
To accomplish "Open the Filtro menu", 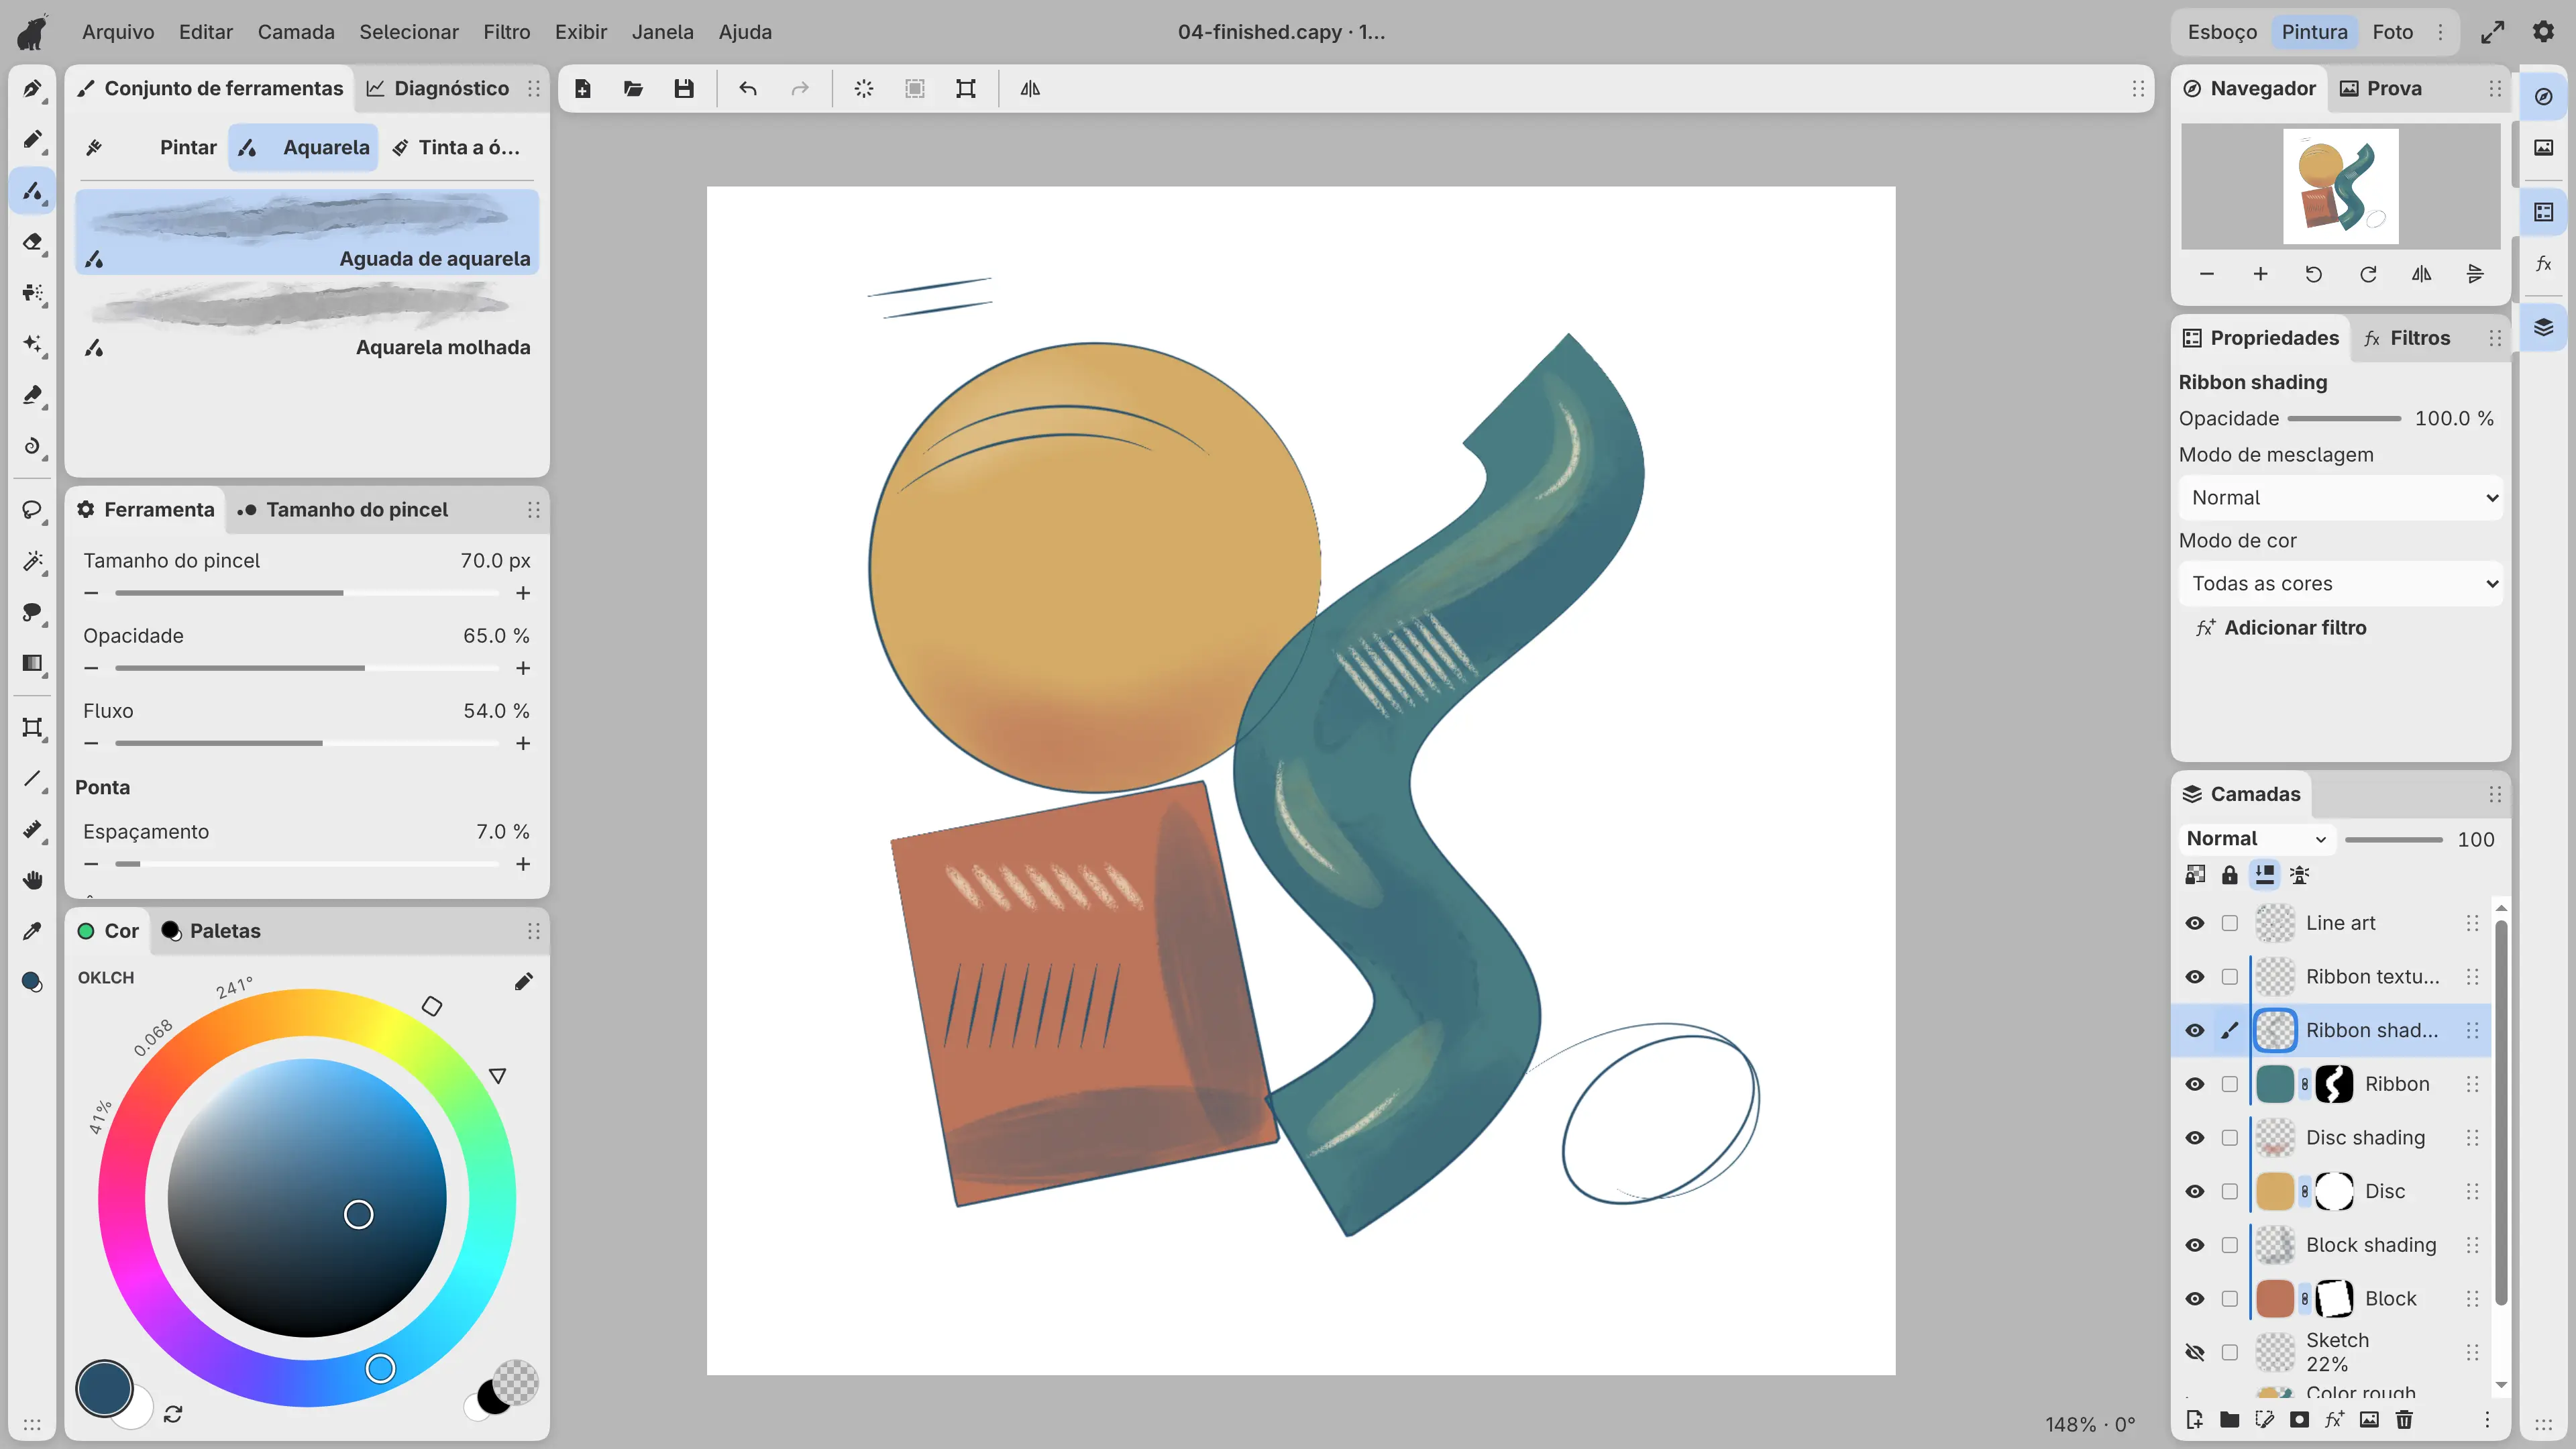I will click(x=507, y=32).
